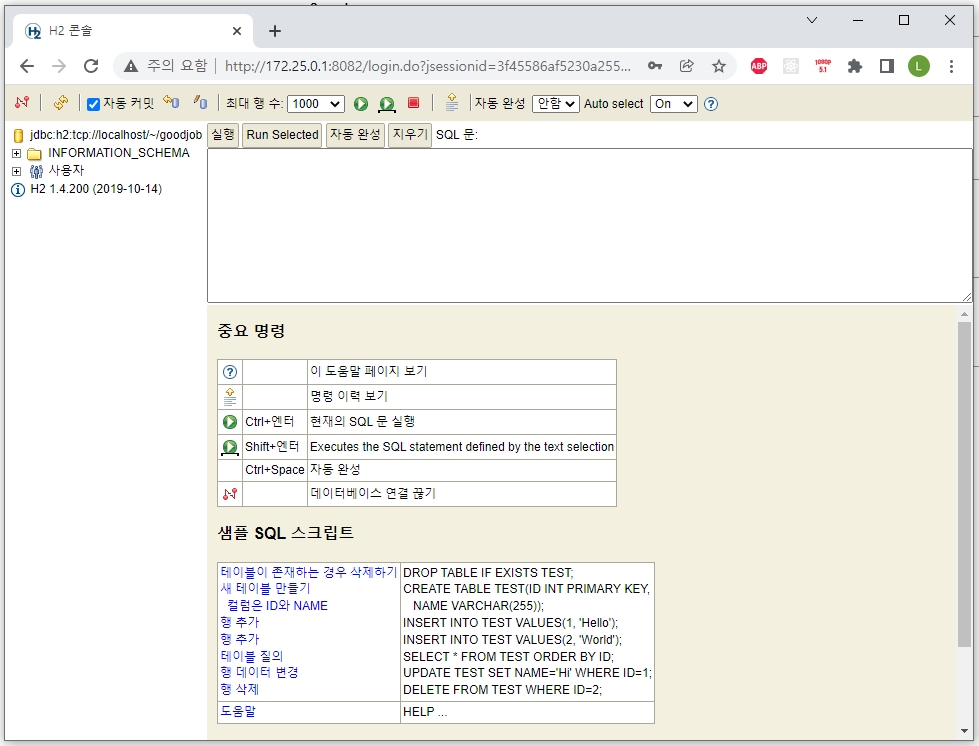This screenshot has height=746, width=979.
Task: Refresh the database object tree
Action: 60,103
